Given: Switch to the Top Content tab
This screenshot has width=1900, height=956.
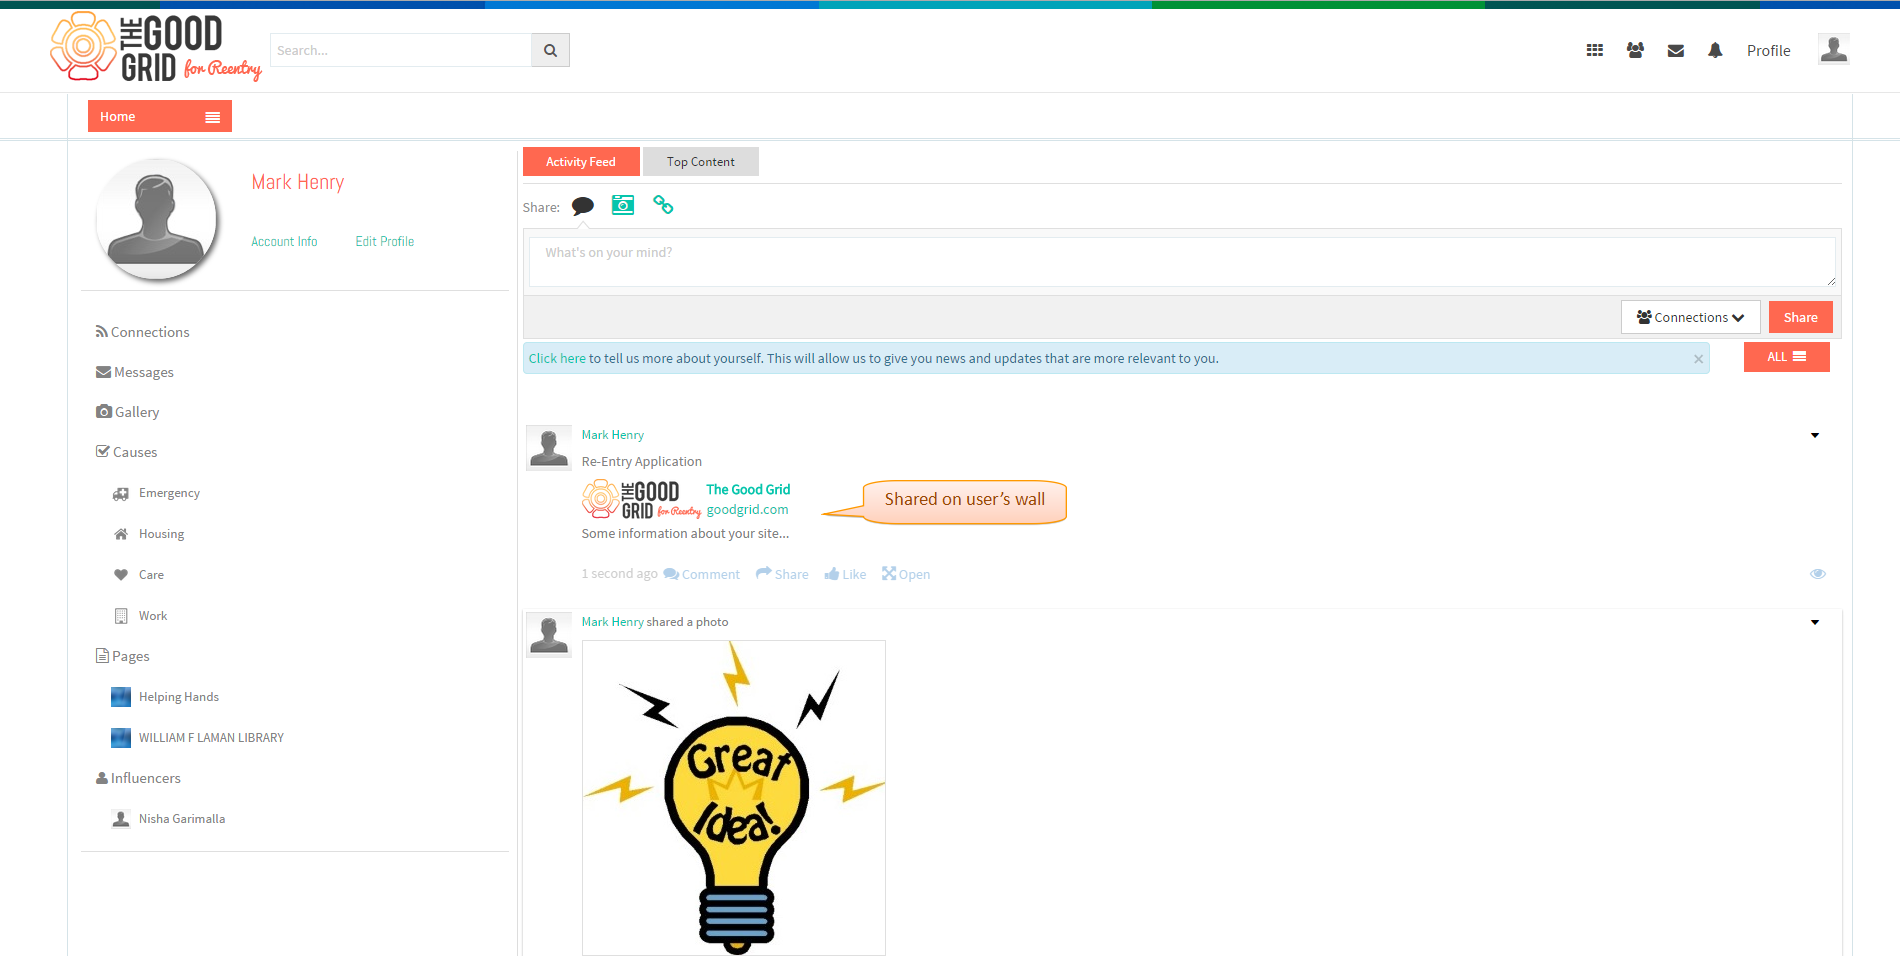Looking at the screenshot, I should click(701, 162).
